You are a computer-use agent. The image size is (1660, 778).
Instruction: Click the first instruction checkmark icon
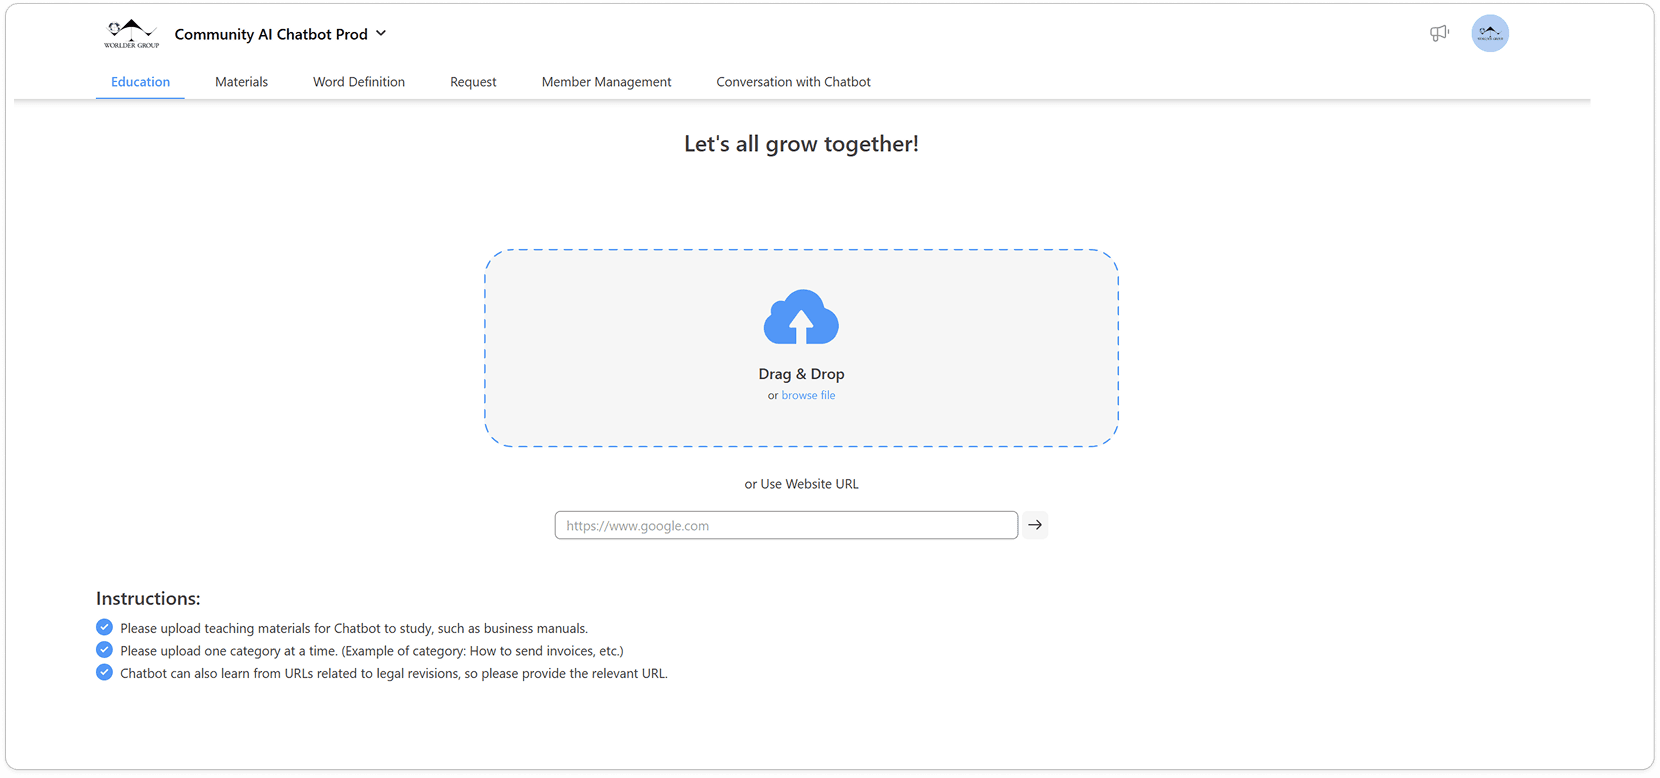(x=104, y=627)
